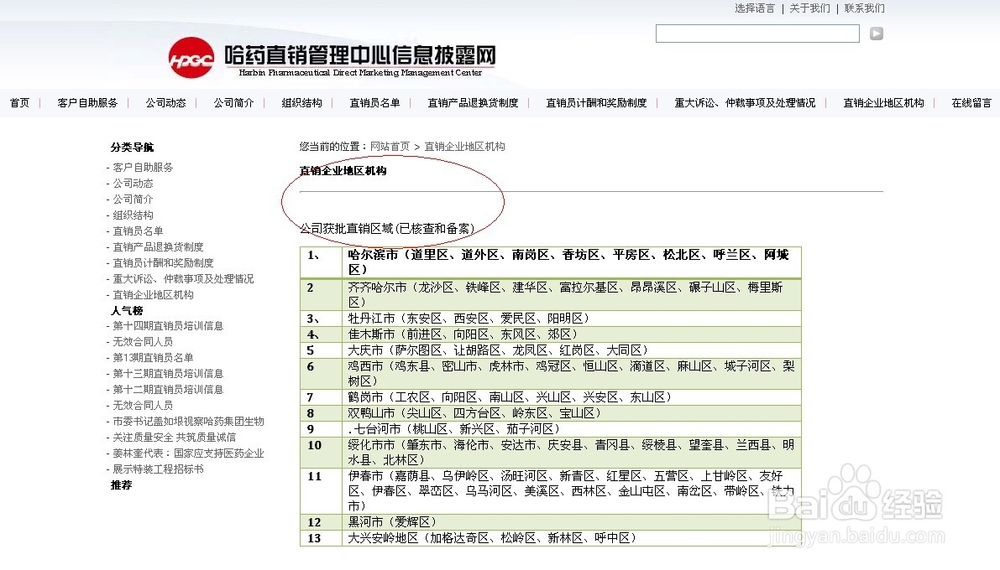Select table row 鸡西市 text
The width and height of the screenshot is (1000, 570).
571,374
